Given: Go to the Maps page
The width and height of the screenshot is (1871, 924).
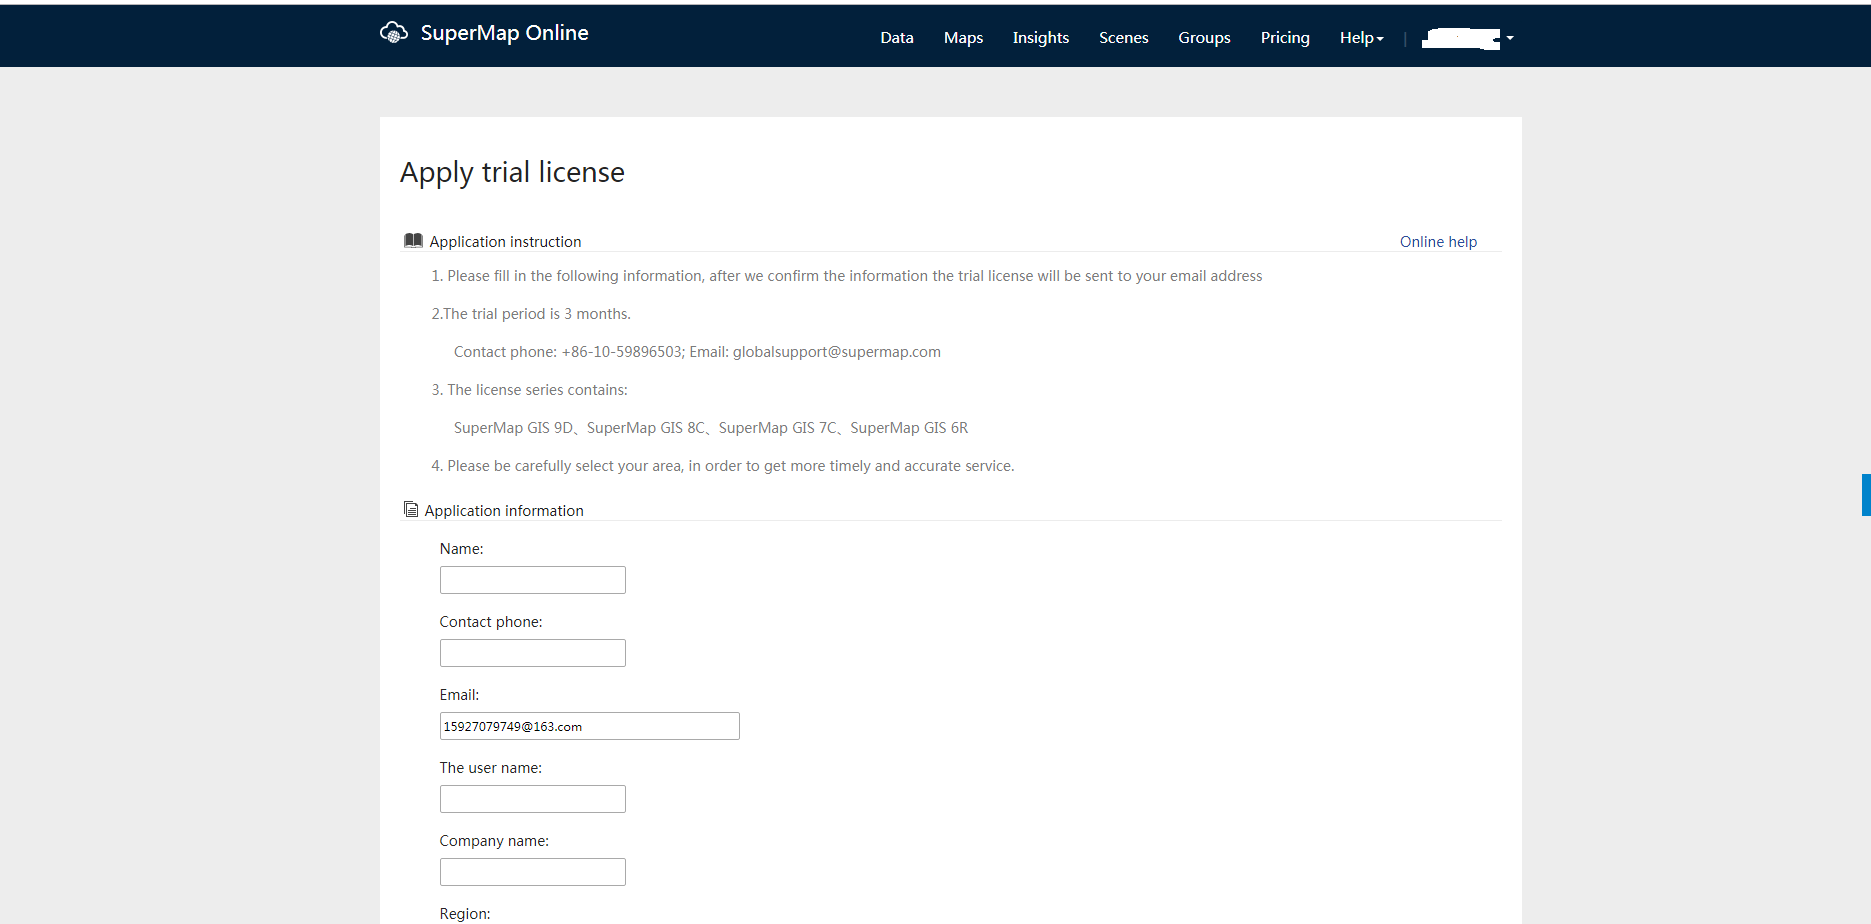Looking at the screenshot, I should pyautogui.click(x=963, y=38).
